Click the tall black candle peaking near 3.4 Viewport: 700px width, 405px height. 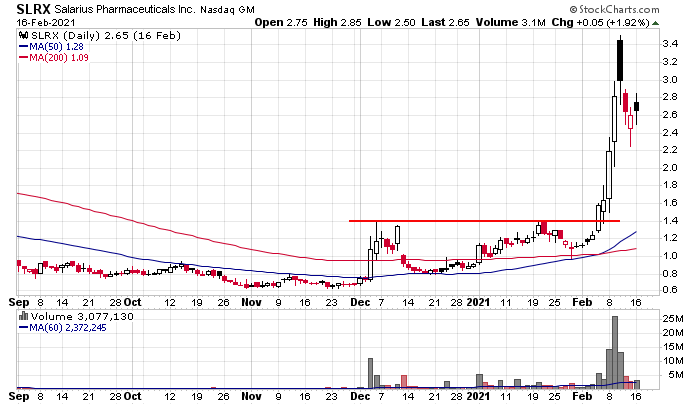620,60
